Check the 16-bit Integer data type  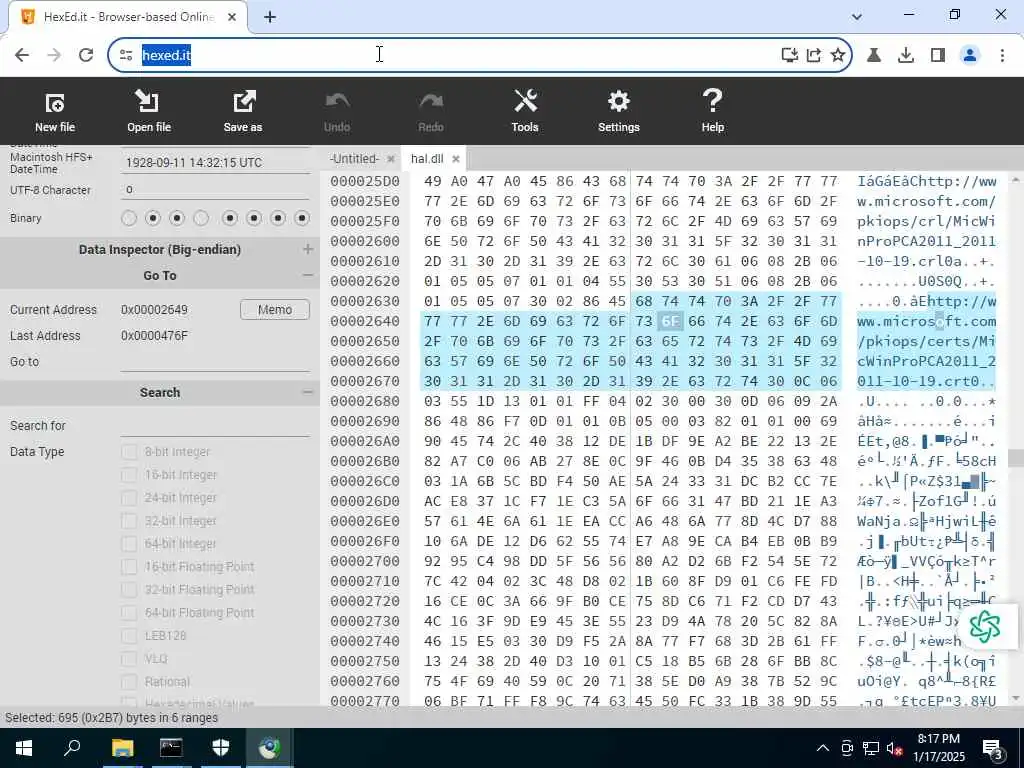coord(129,475)
